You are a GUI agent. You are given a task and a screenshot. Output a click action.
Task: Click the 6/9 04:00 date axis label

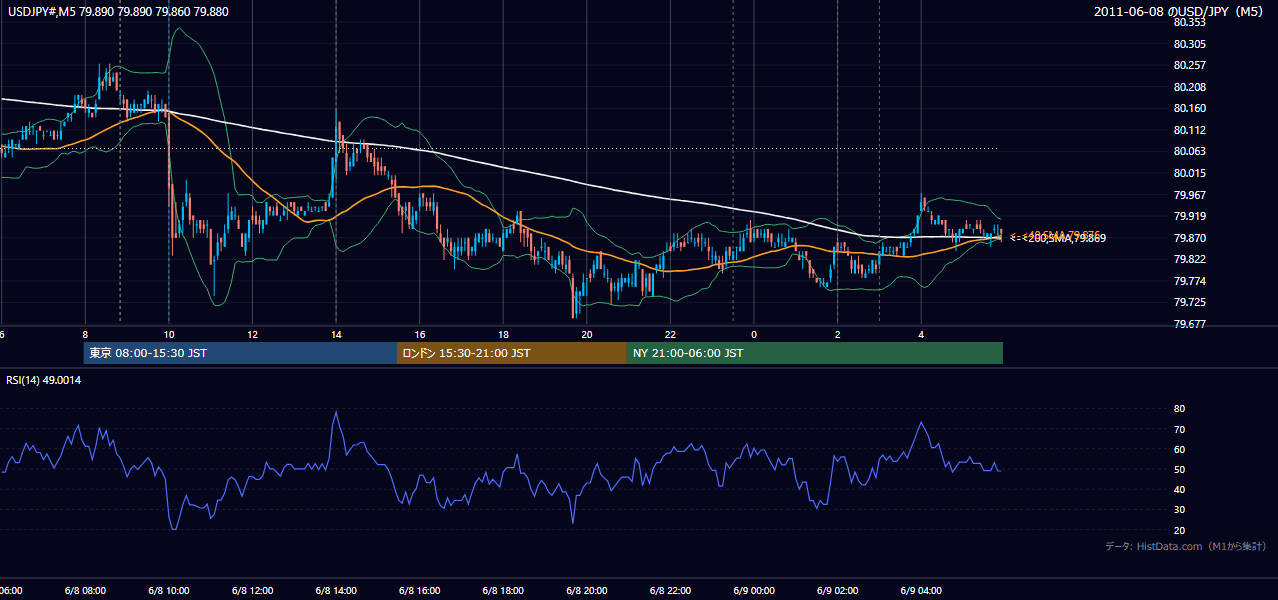(x=921, y=591)
